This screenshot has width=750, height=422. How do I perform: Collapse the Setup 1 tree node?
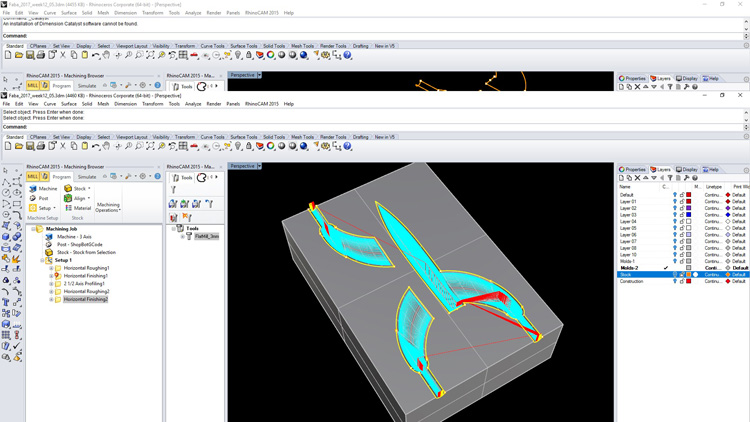tap(42, 260)
